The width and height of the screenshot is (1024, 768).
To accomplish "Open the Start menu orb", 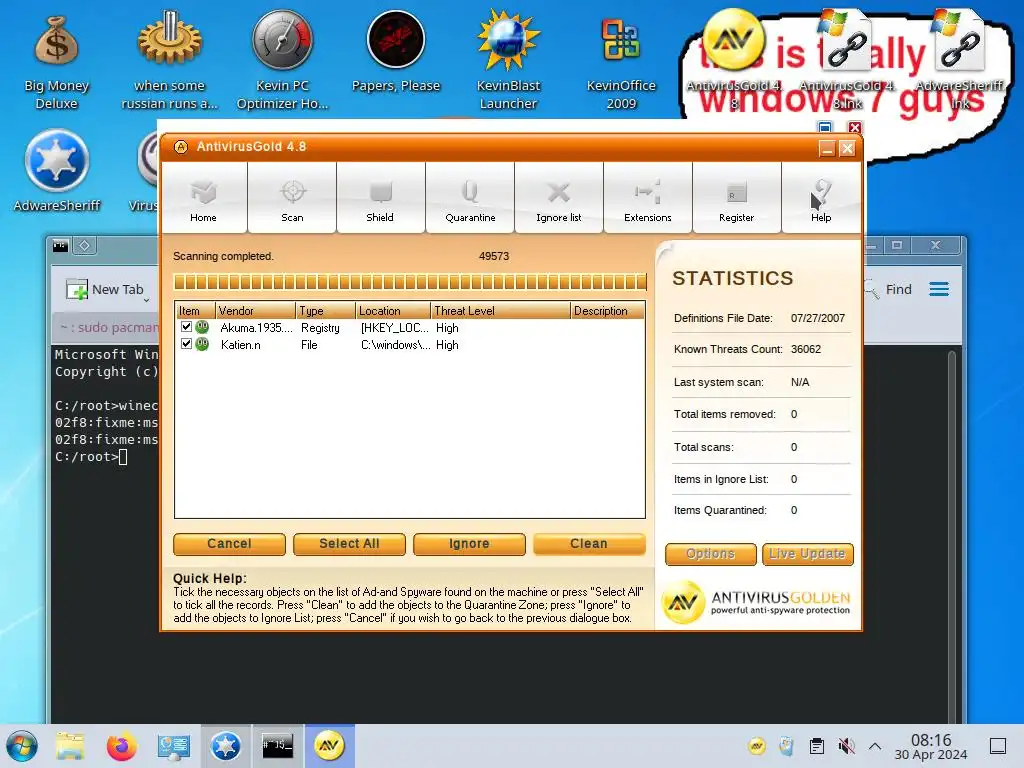I will [x=22, y=746].
